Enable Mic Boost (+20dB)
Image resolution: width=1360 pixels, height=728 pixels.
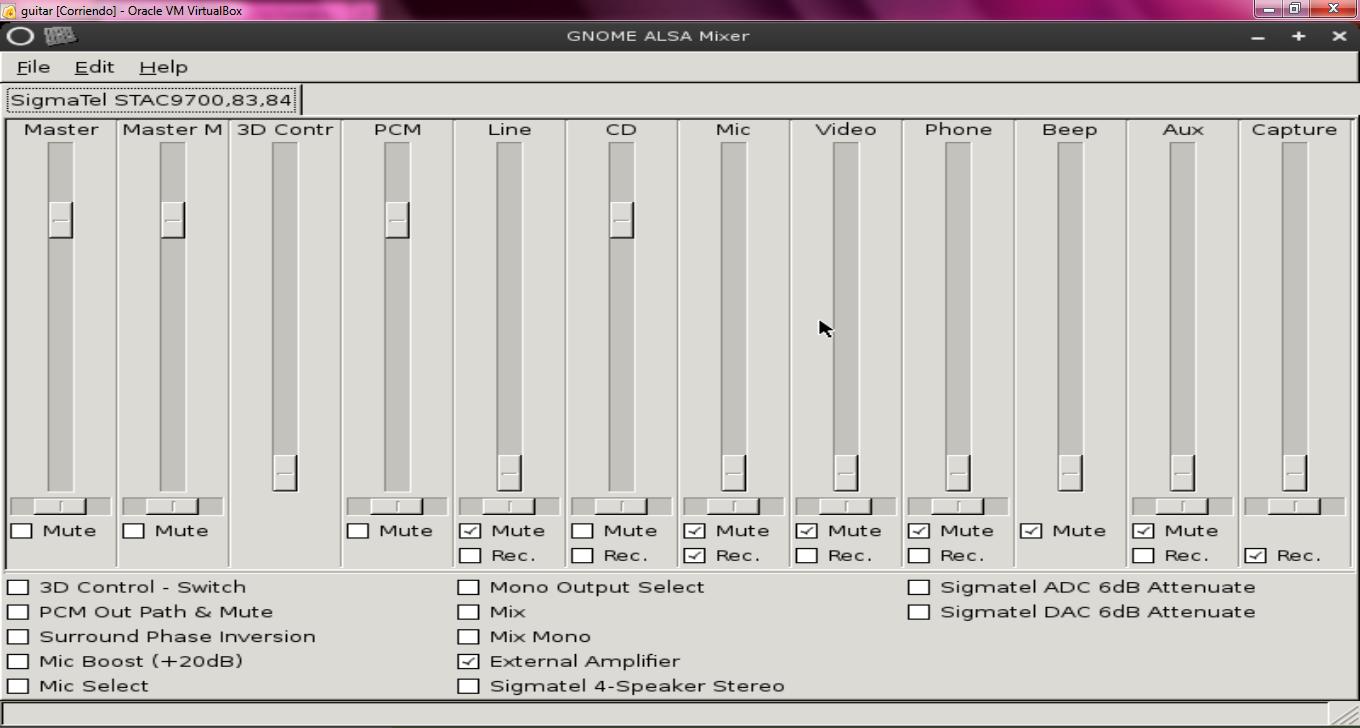(x=18, y=662)
